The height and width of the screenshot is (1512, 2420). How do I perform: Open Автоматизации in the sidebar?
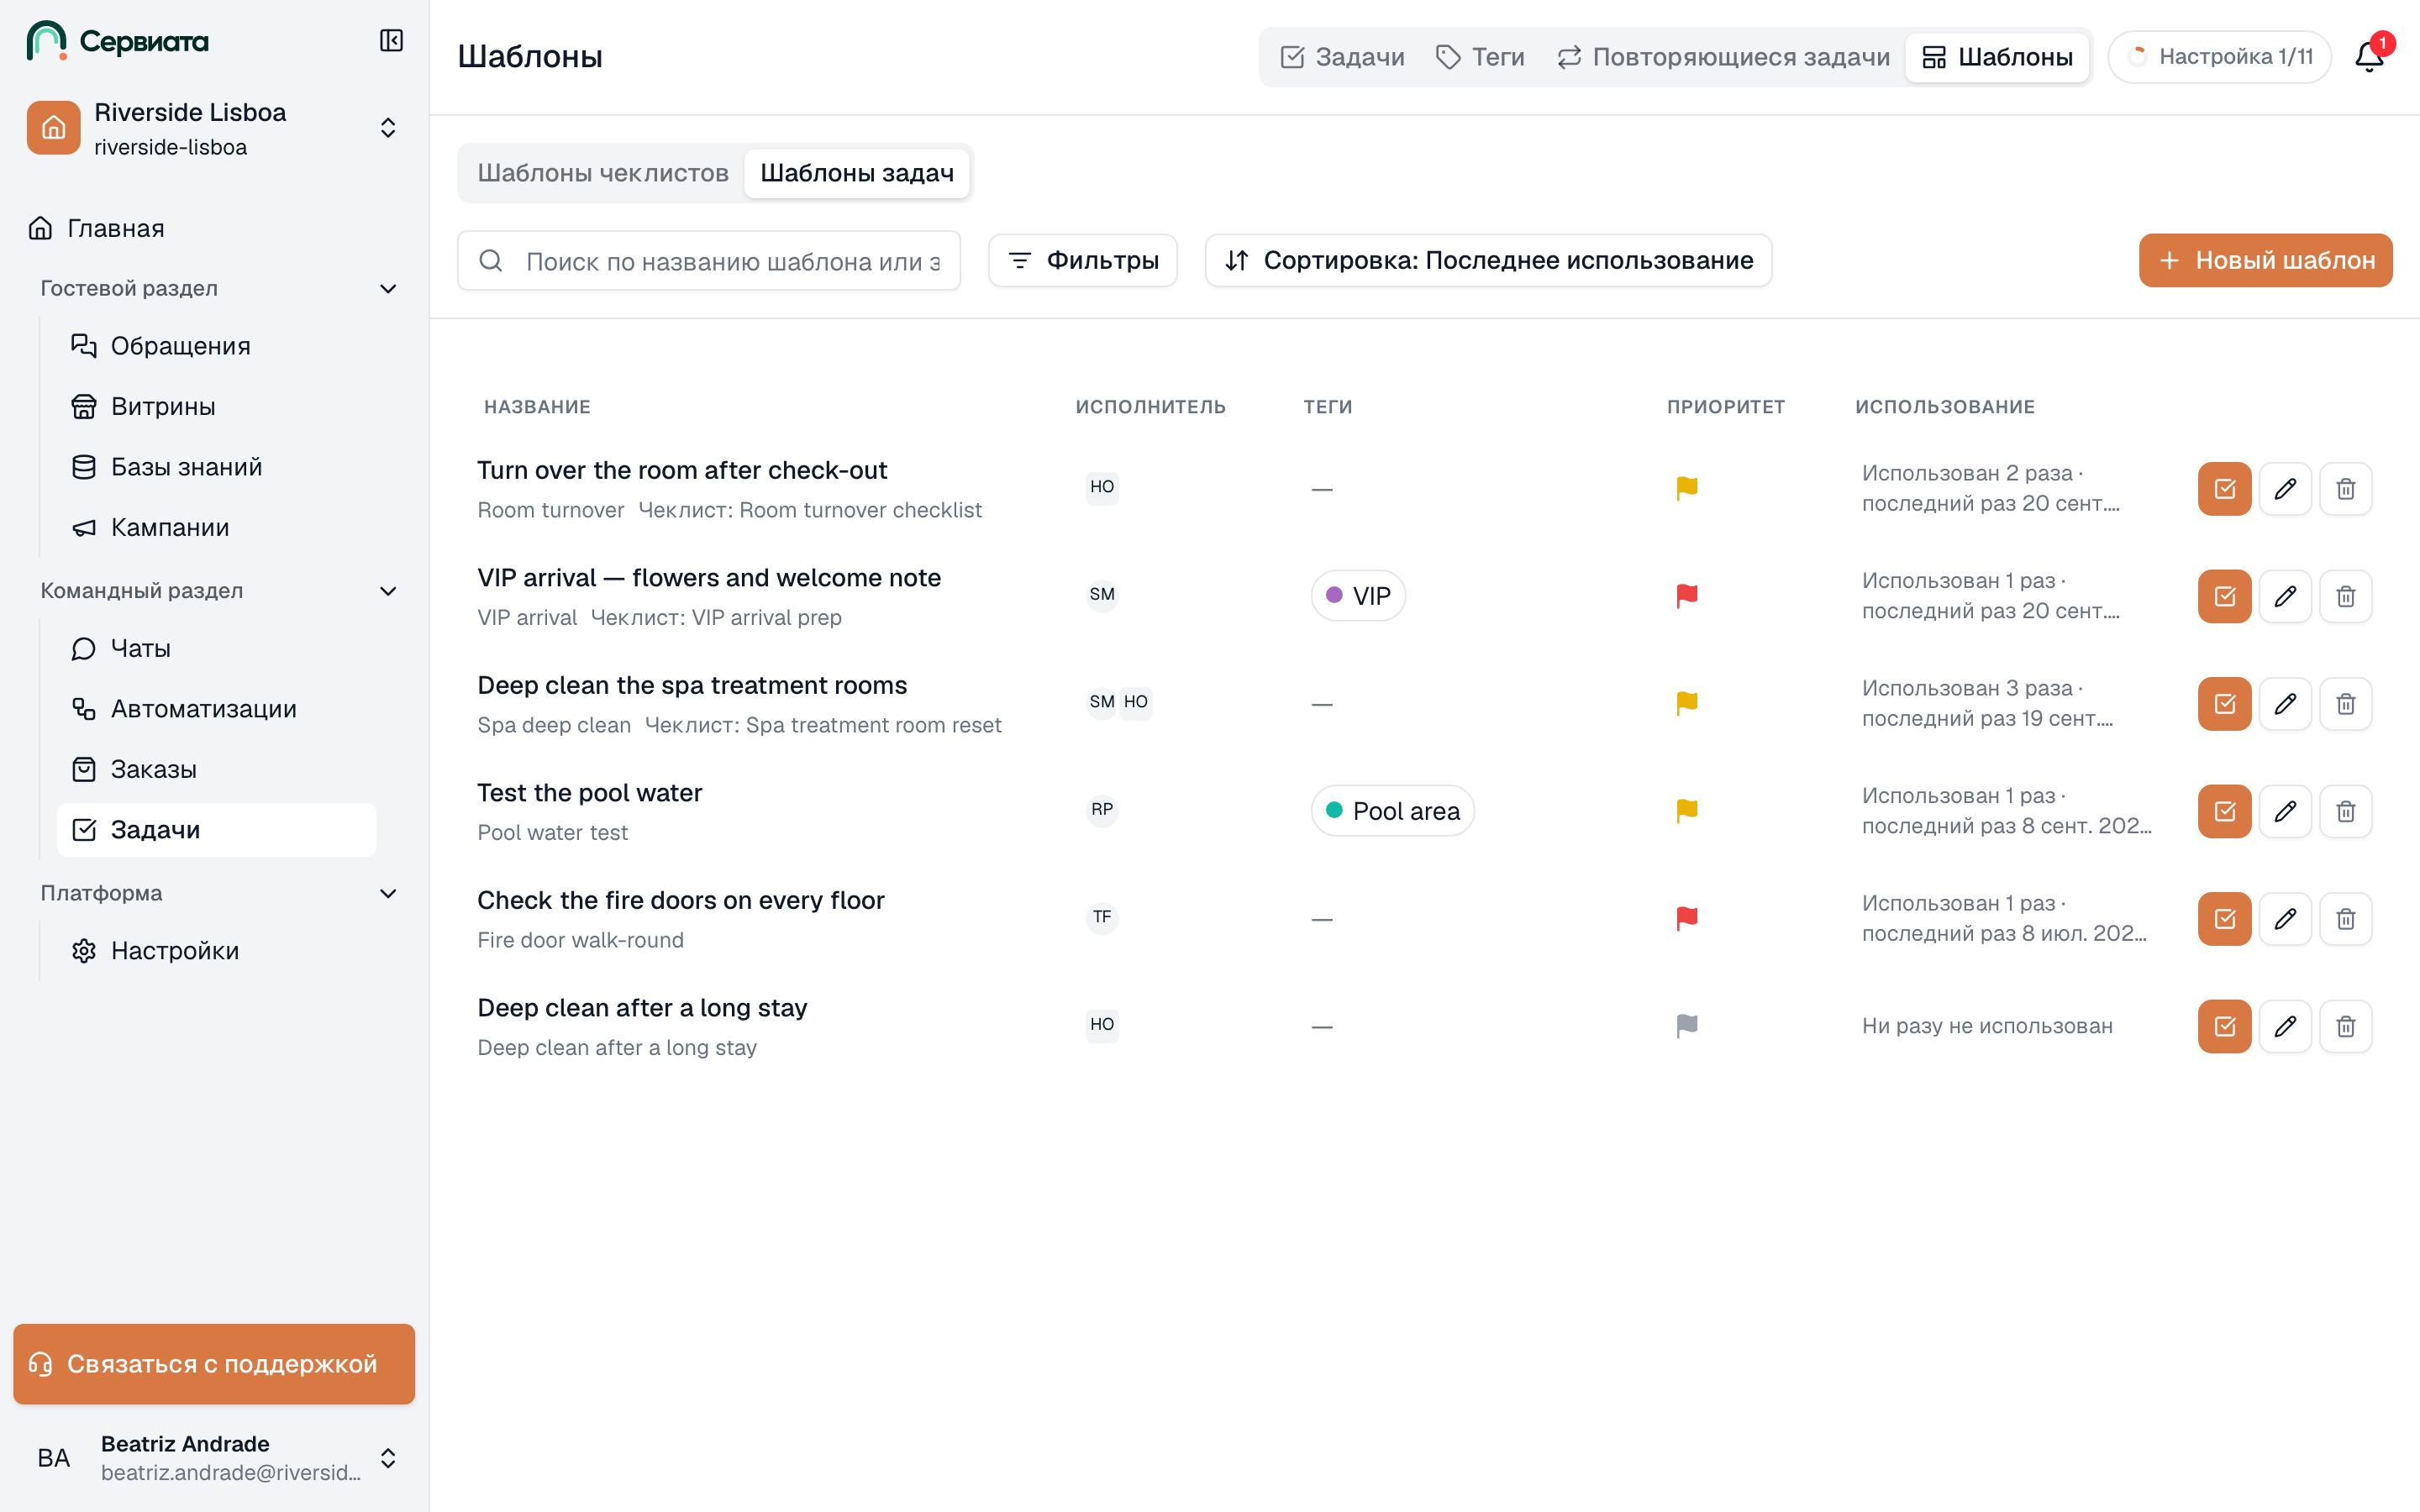pos(216,709)
